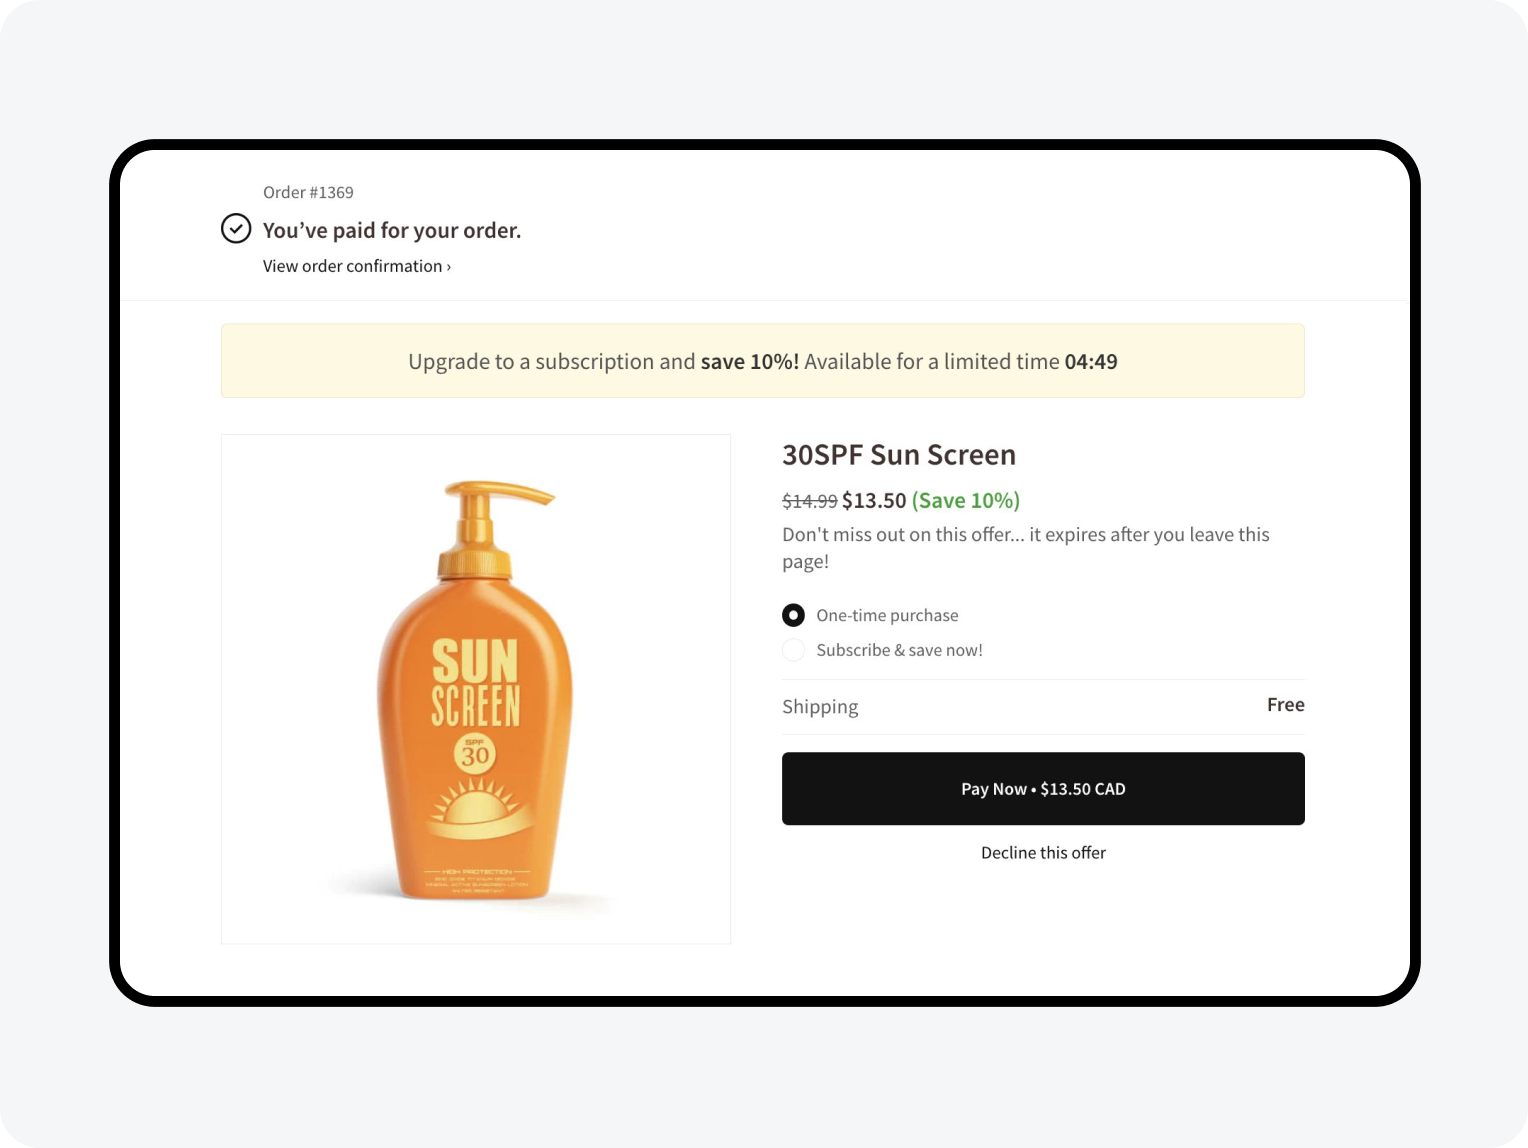Click the crossed-out $14.99 original price
This screenshot has width=1528, height=1148.
pos(809,501)
